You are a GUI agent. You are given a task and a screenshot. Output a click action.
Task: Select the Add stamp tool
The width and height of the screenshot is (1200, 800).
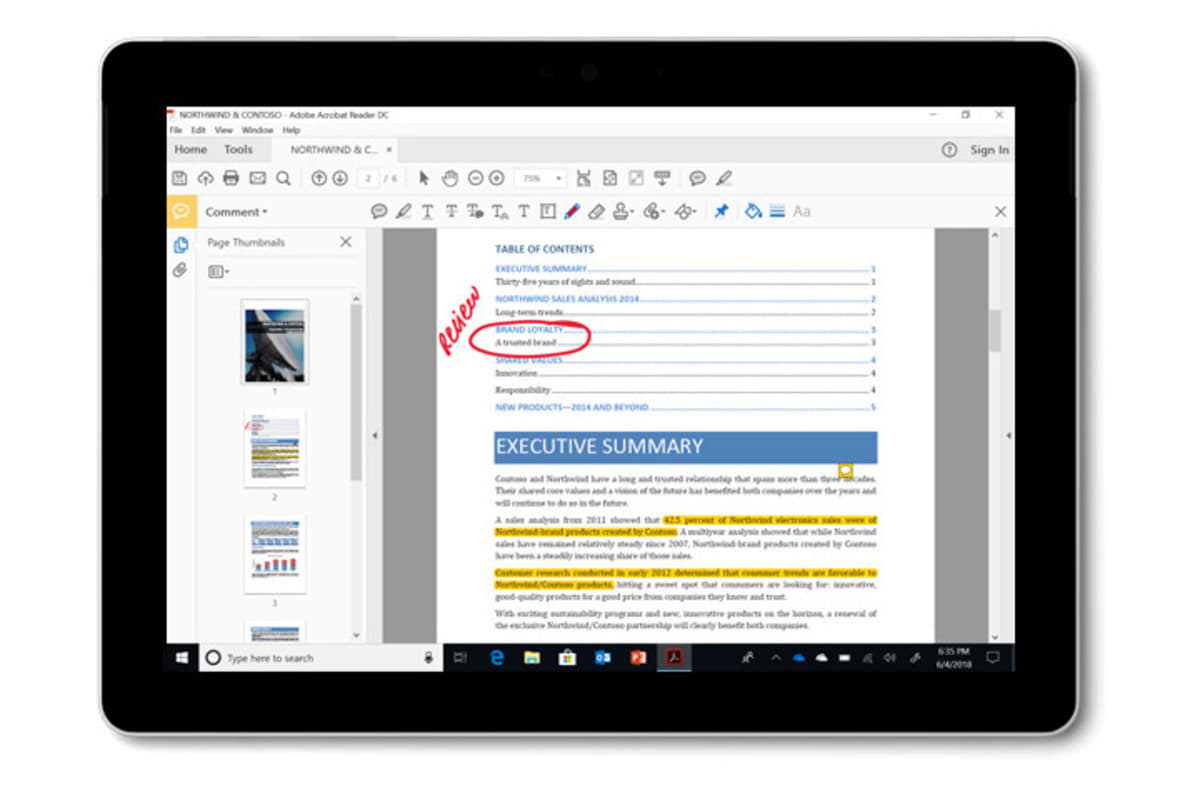pyautogui.click(x=622, y=211)
